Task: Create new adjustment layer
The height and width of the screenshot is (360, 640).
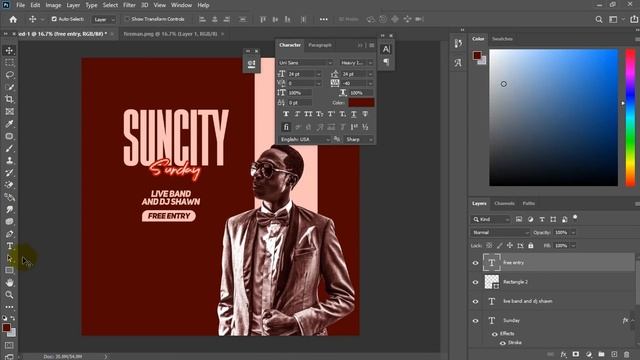Action: click(589, 355)
